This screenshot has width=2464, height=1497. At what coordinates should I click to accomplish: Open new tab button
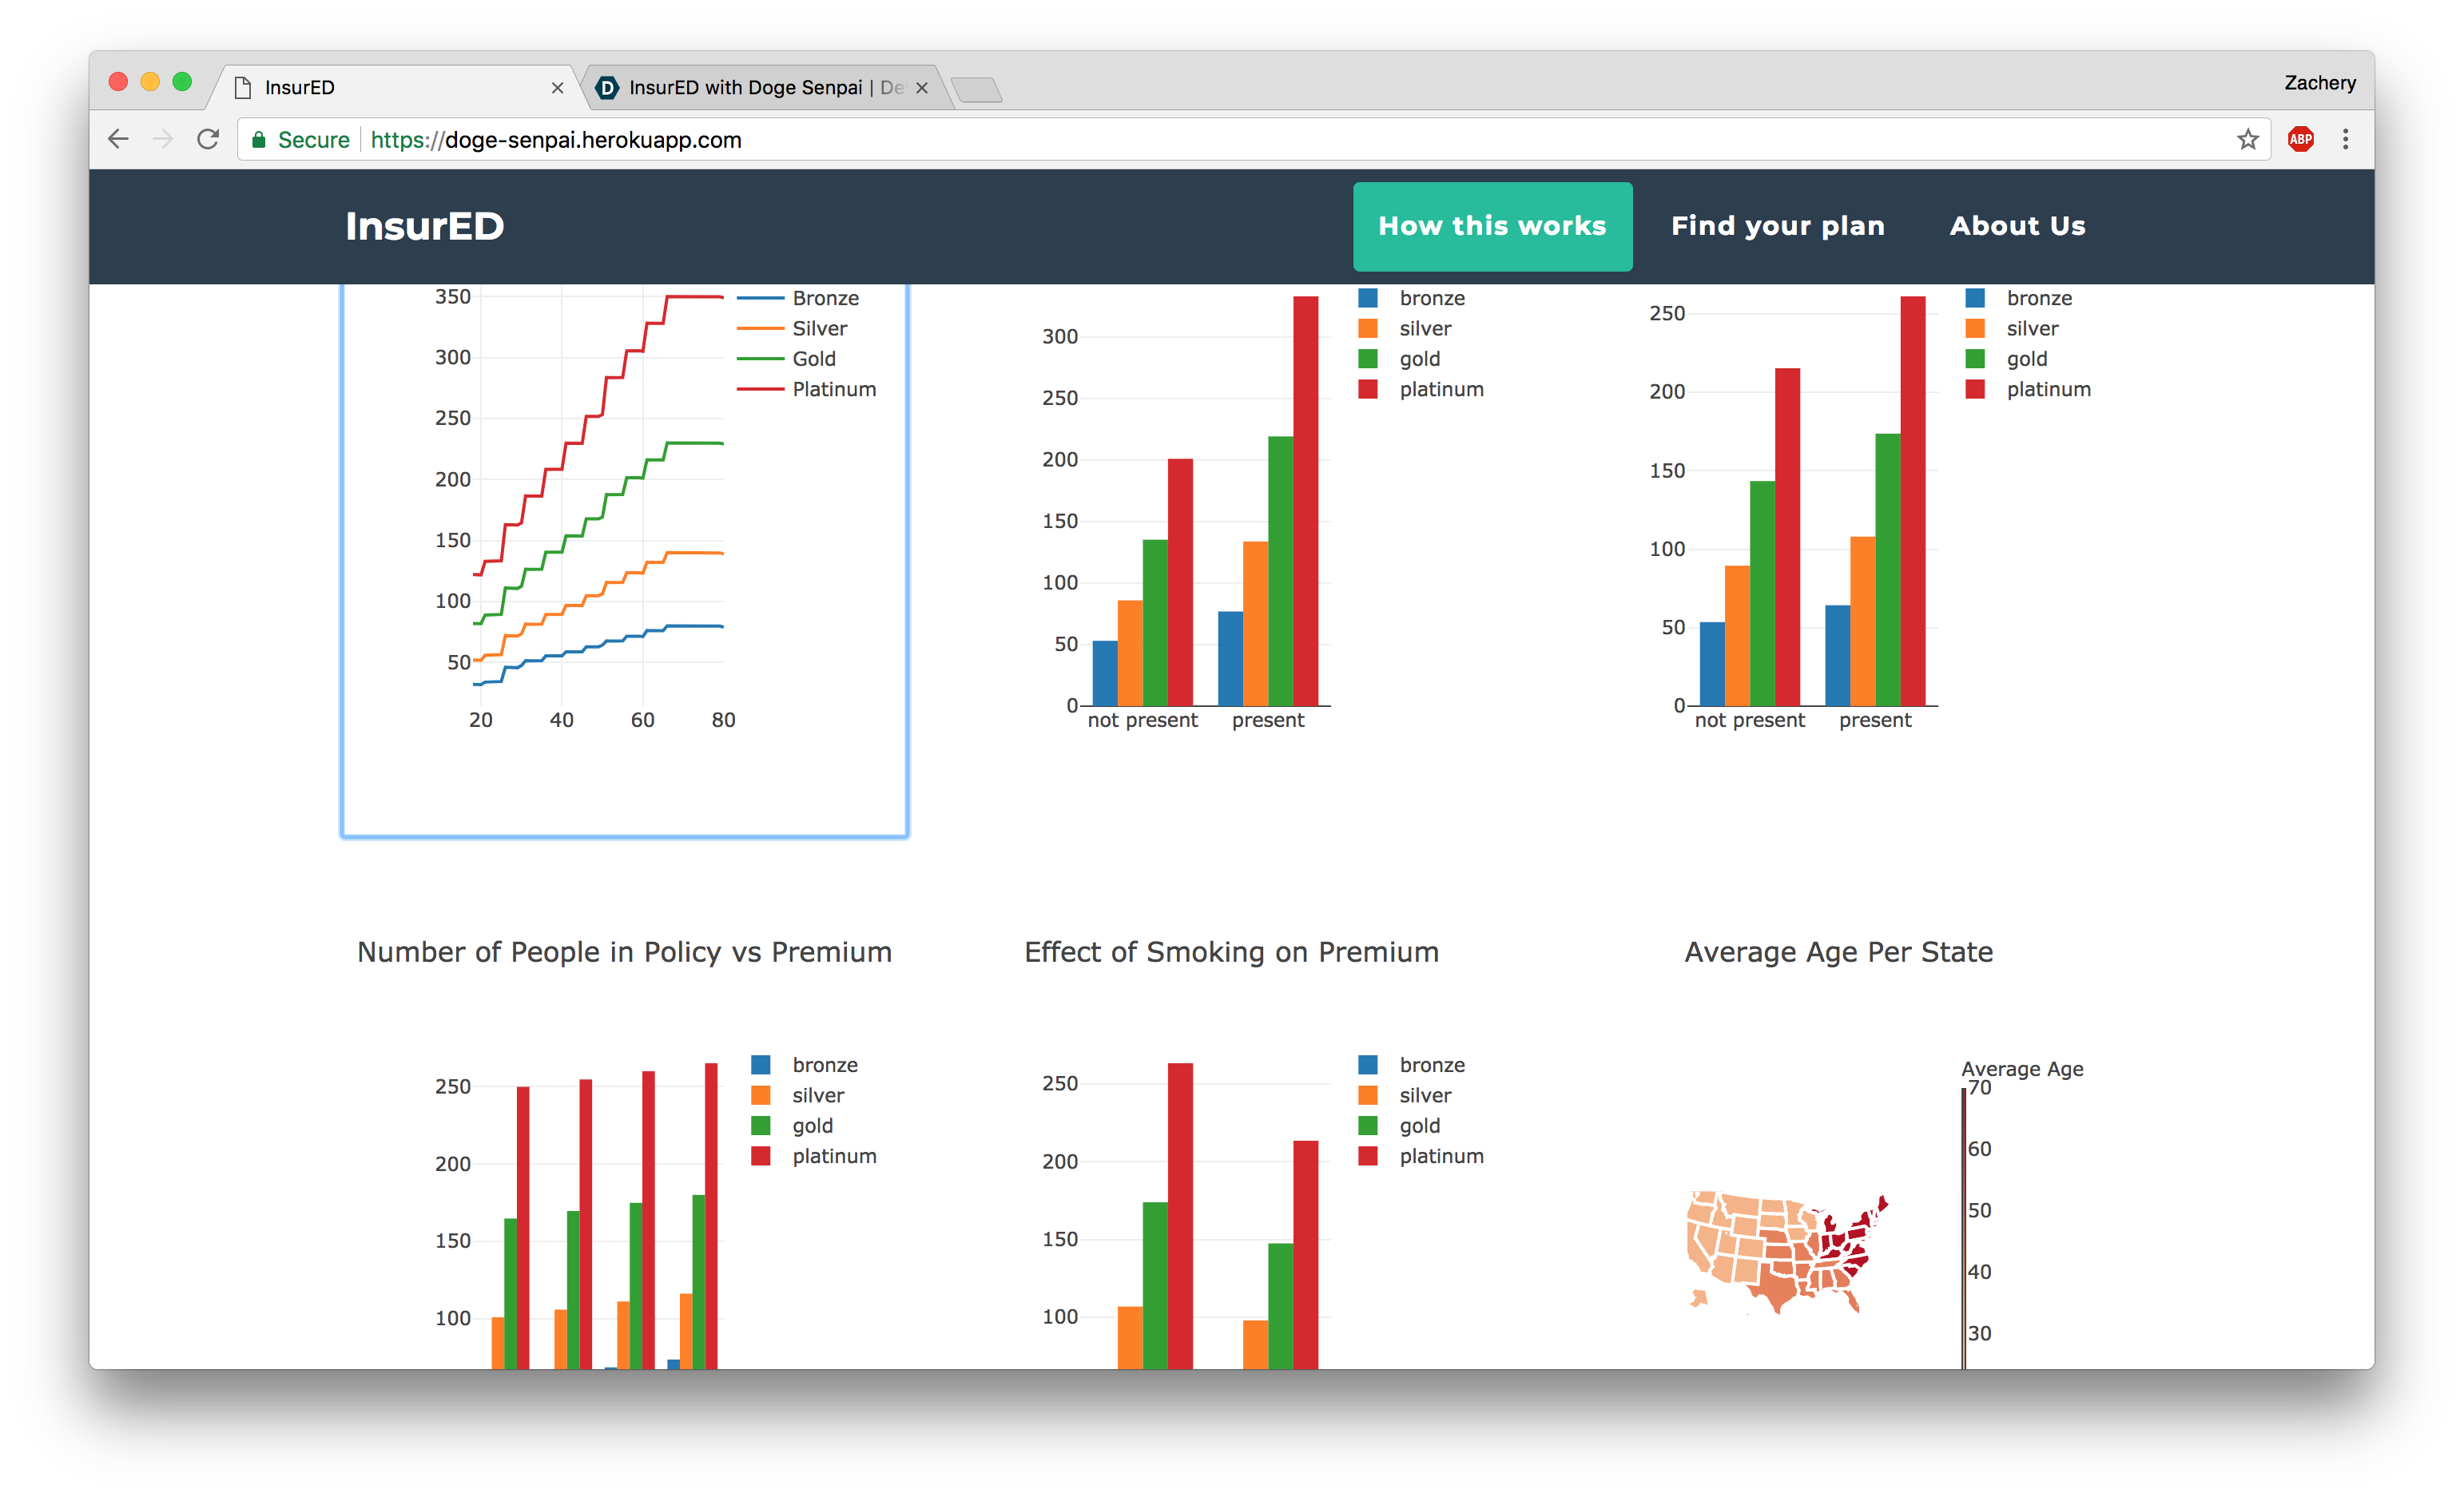point(976,90)
